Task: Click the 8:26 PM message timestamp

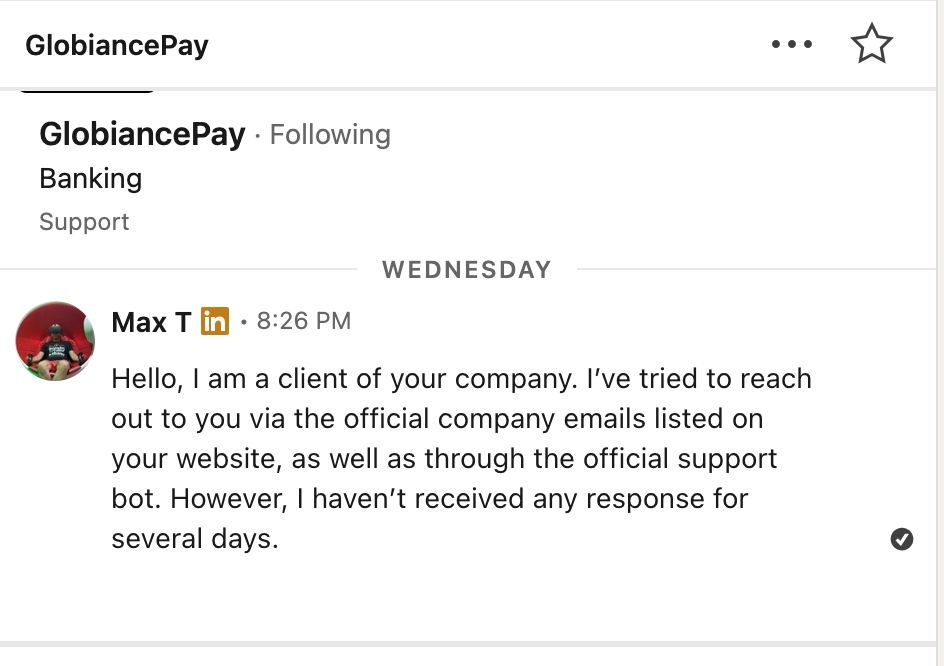Action: click(x=304, y=321)
